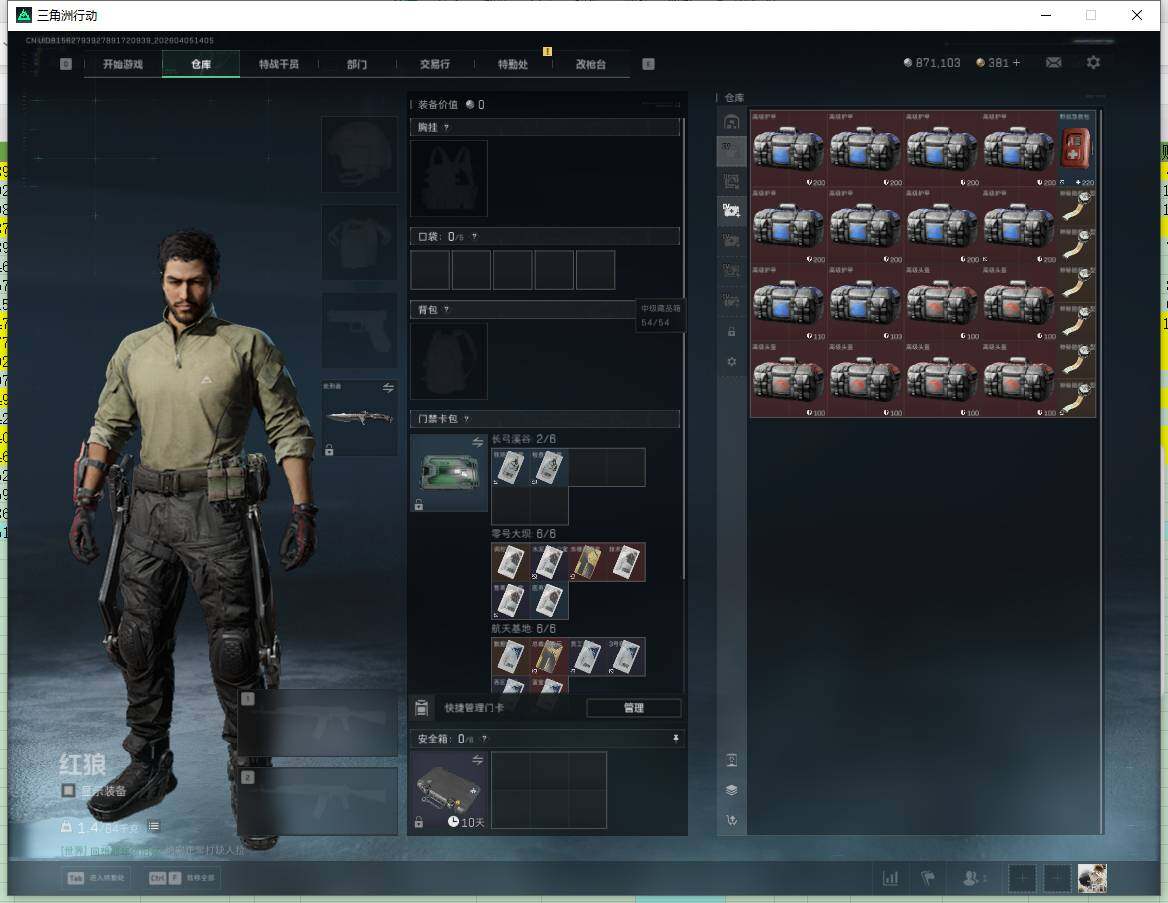
Task: Click the Ctrl F shortcut hint button
Action: [x=182, y=878]
